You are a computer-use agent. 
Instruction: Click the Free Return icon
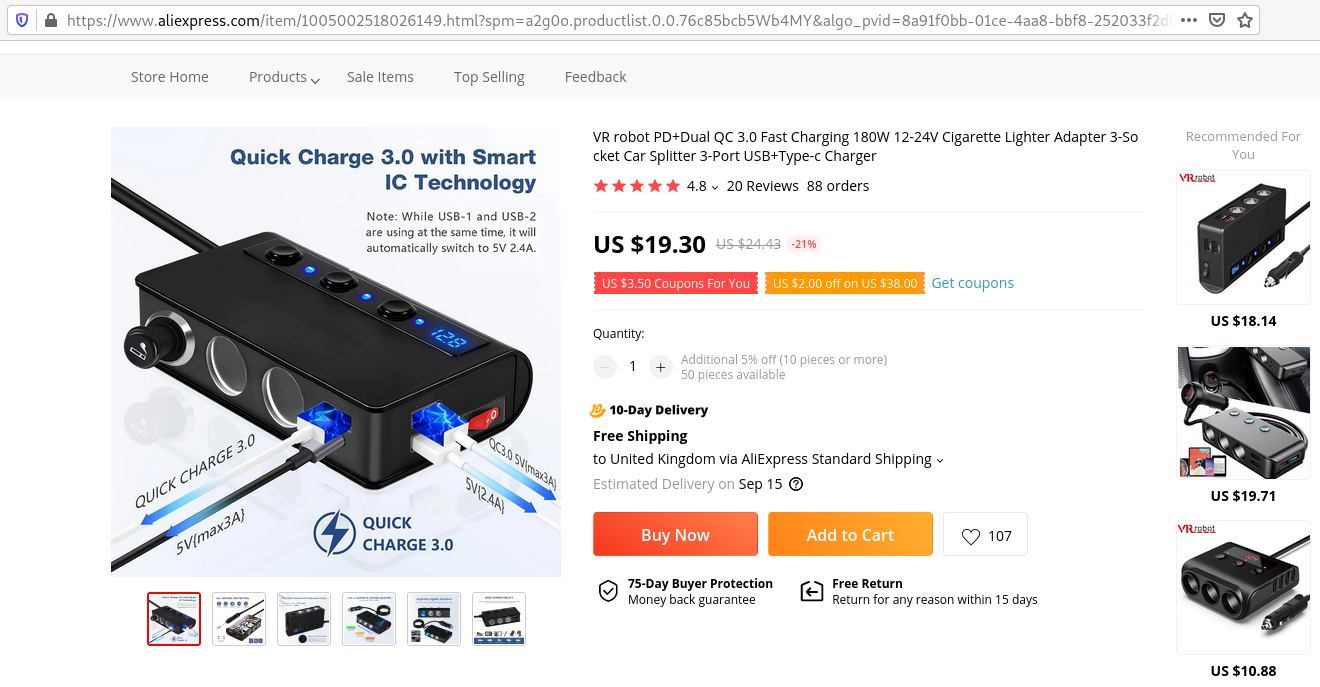pyautogui.click(x=812, y=591)
